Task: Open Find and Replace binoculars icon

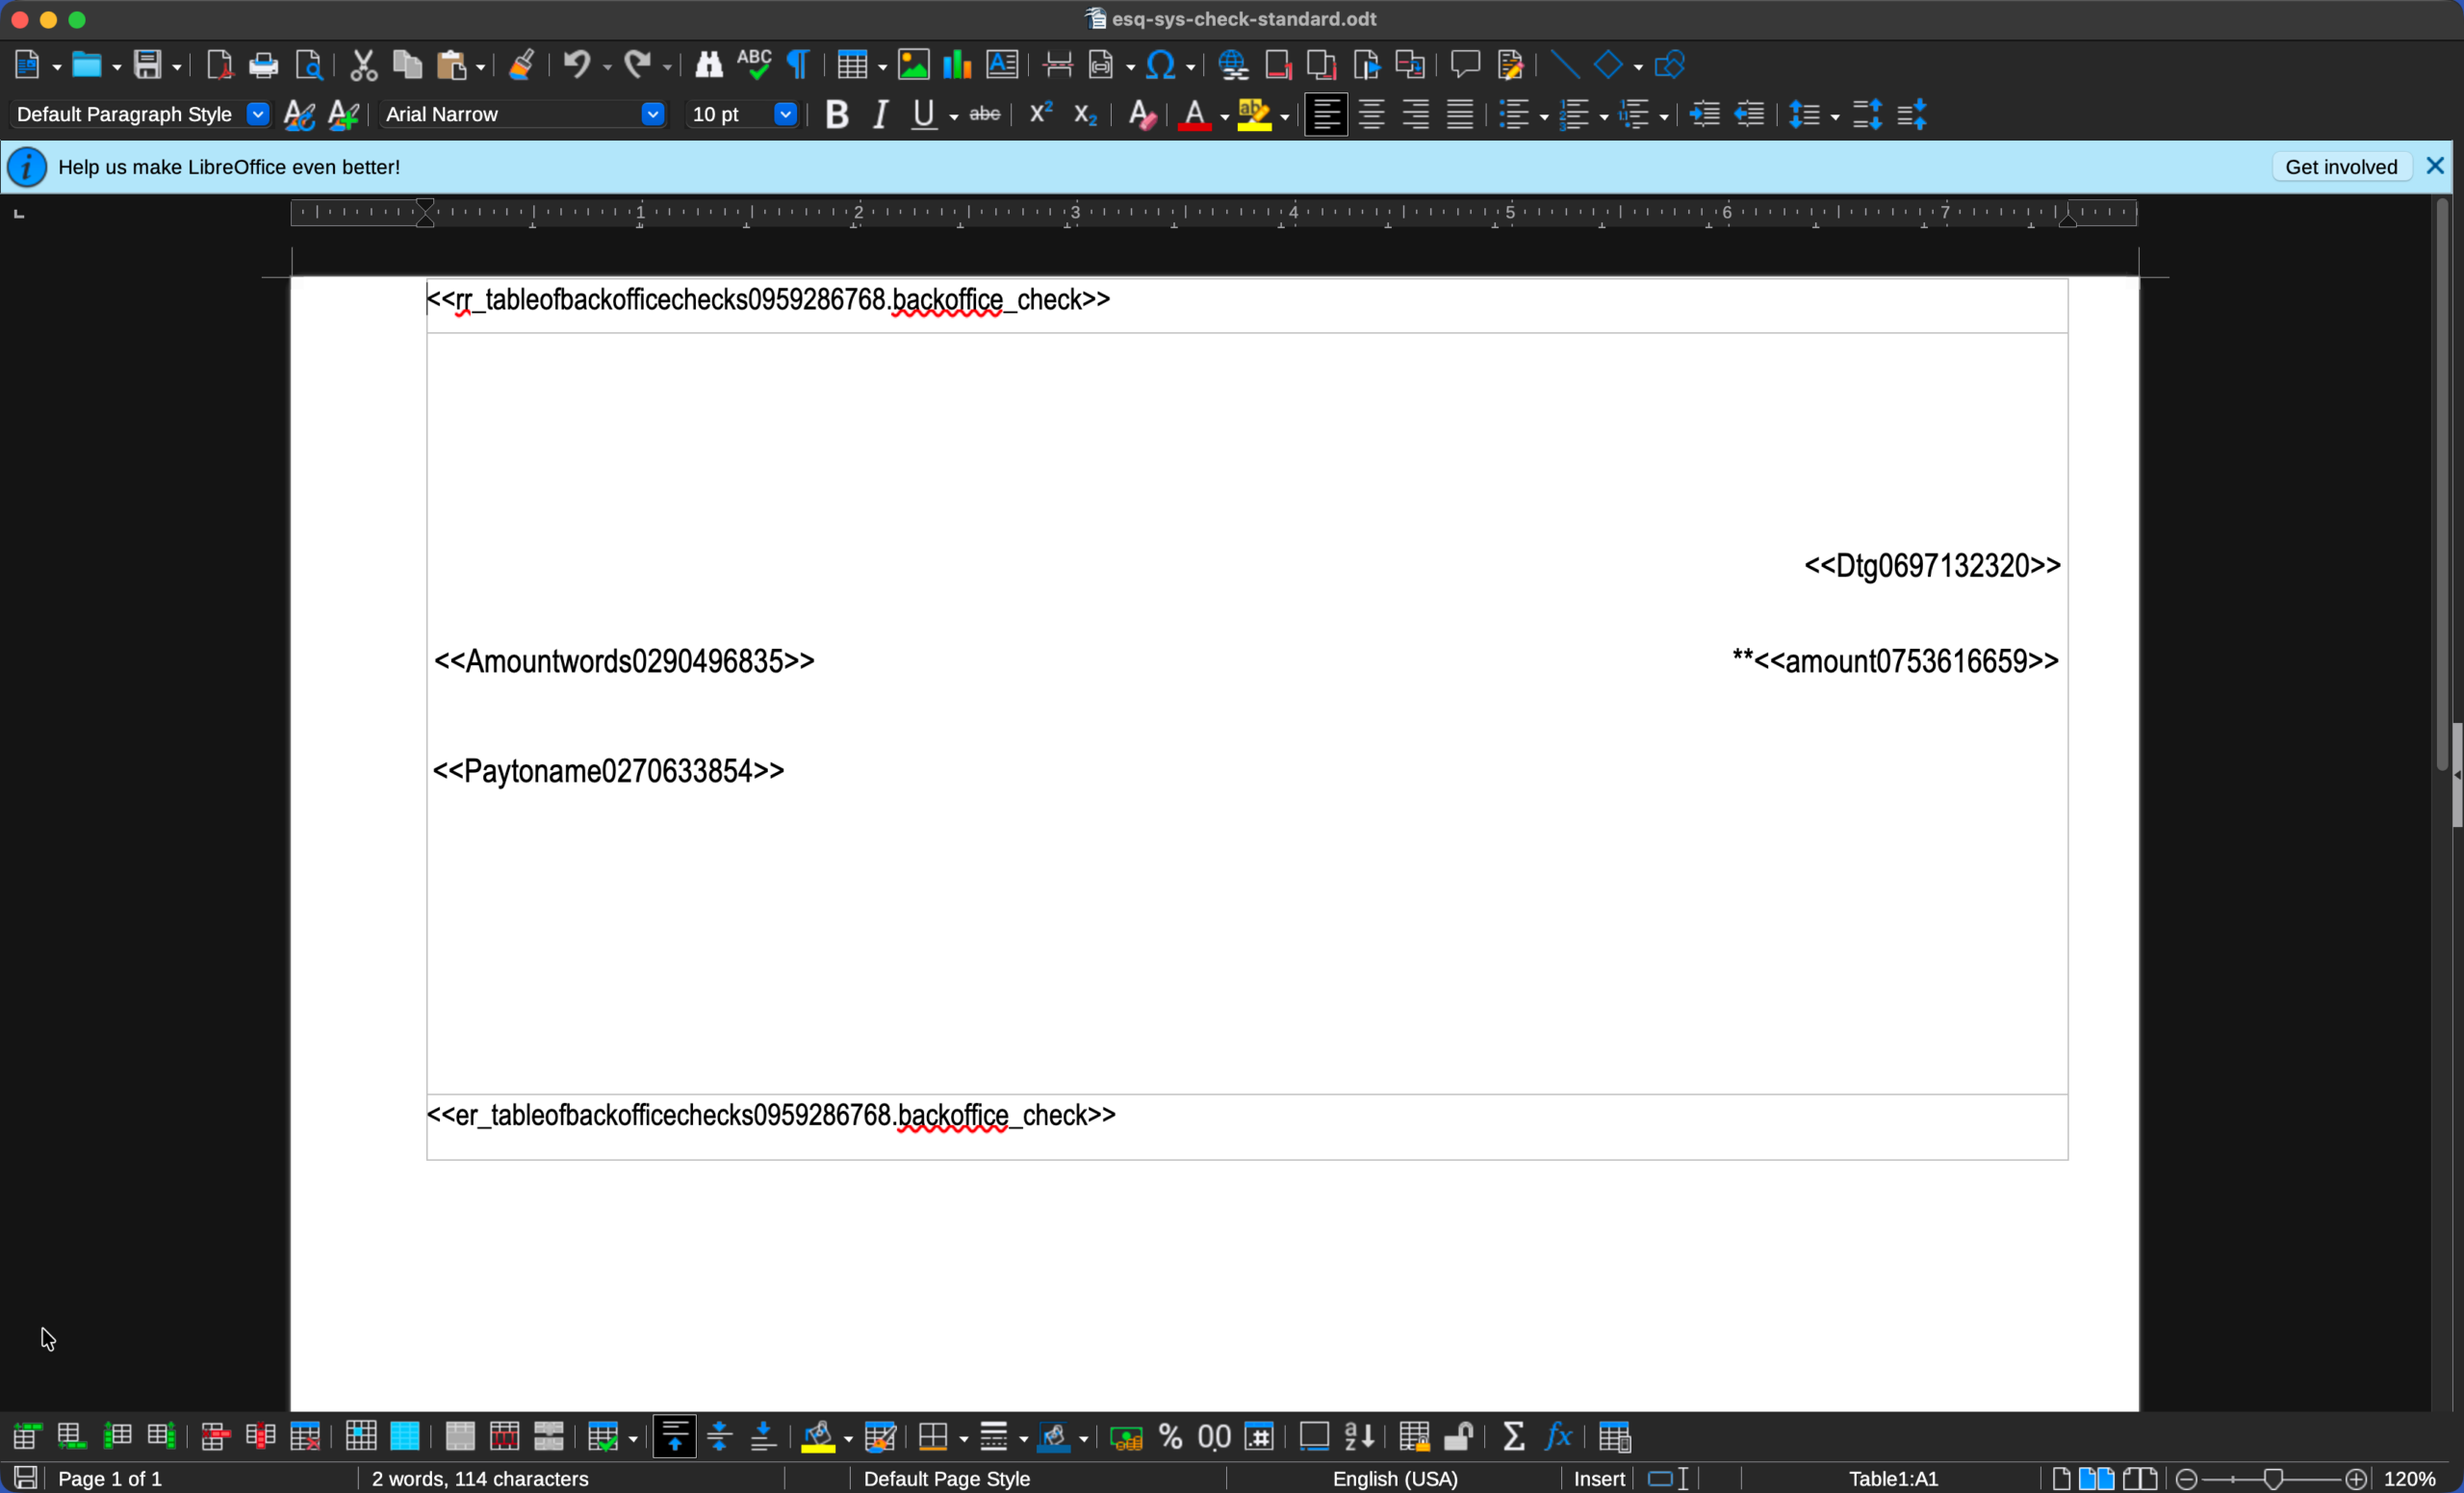Action: pyautogui.click(x=708, y=65)
